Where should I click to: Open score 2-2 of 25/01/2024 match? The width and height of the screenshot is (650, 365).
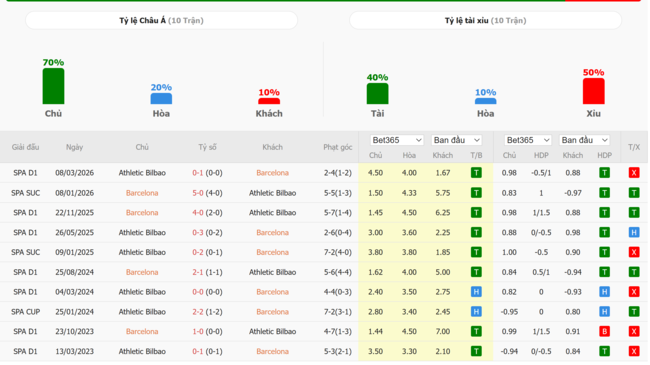point(198,312)
